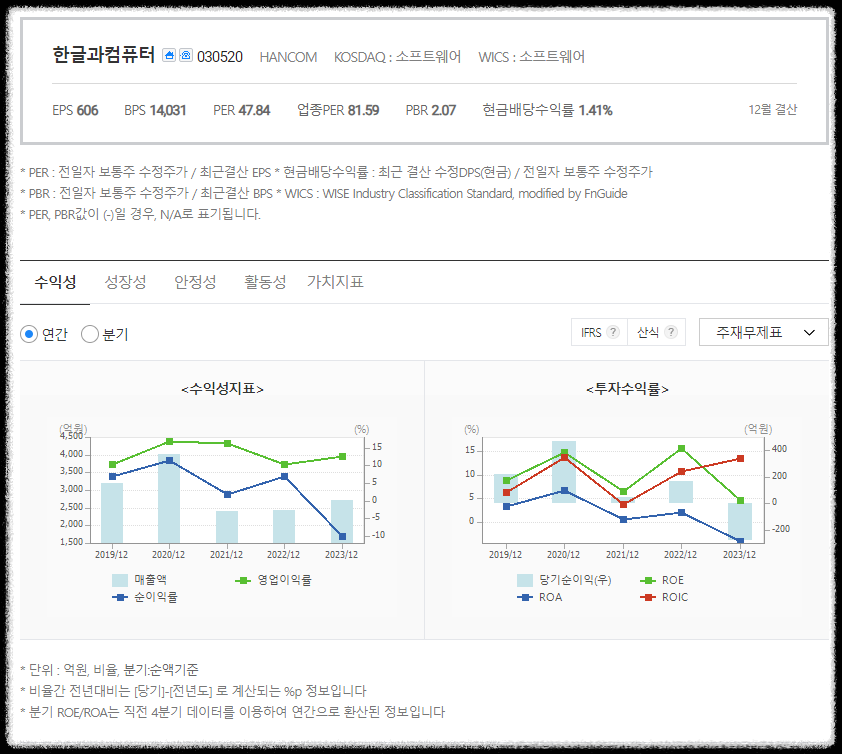
Task: Click the stock code 030520
Action: point(220,56)
